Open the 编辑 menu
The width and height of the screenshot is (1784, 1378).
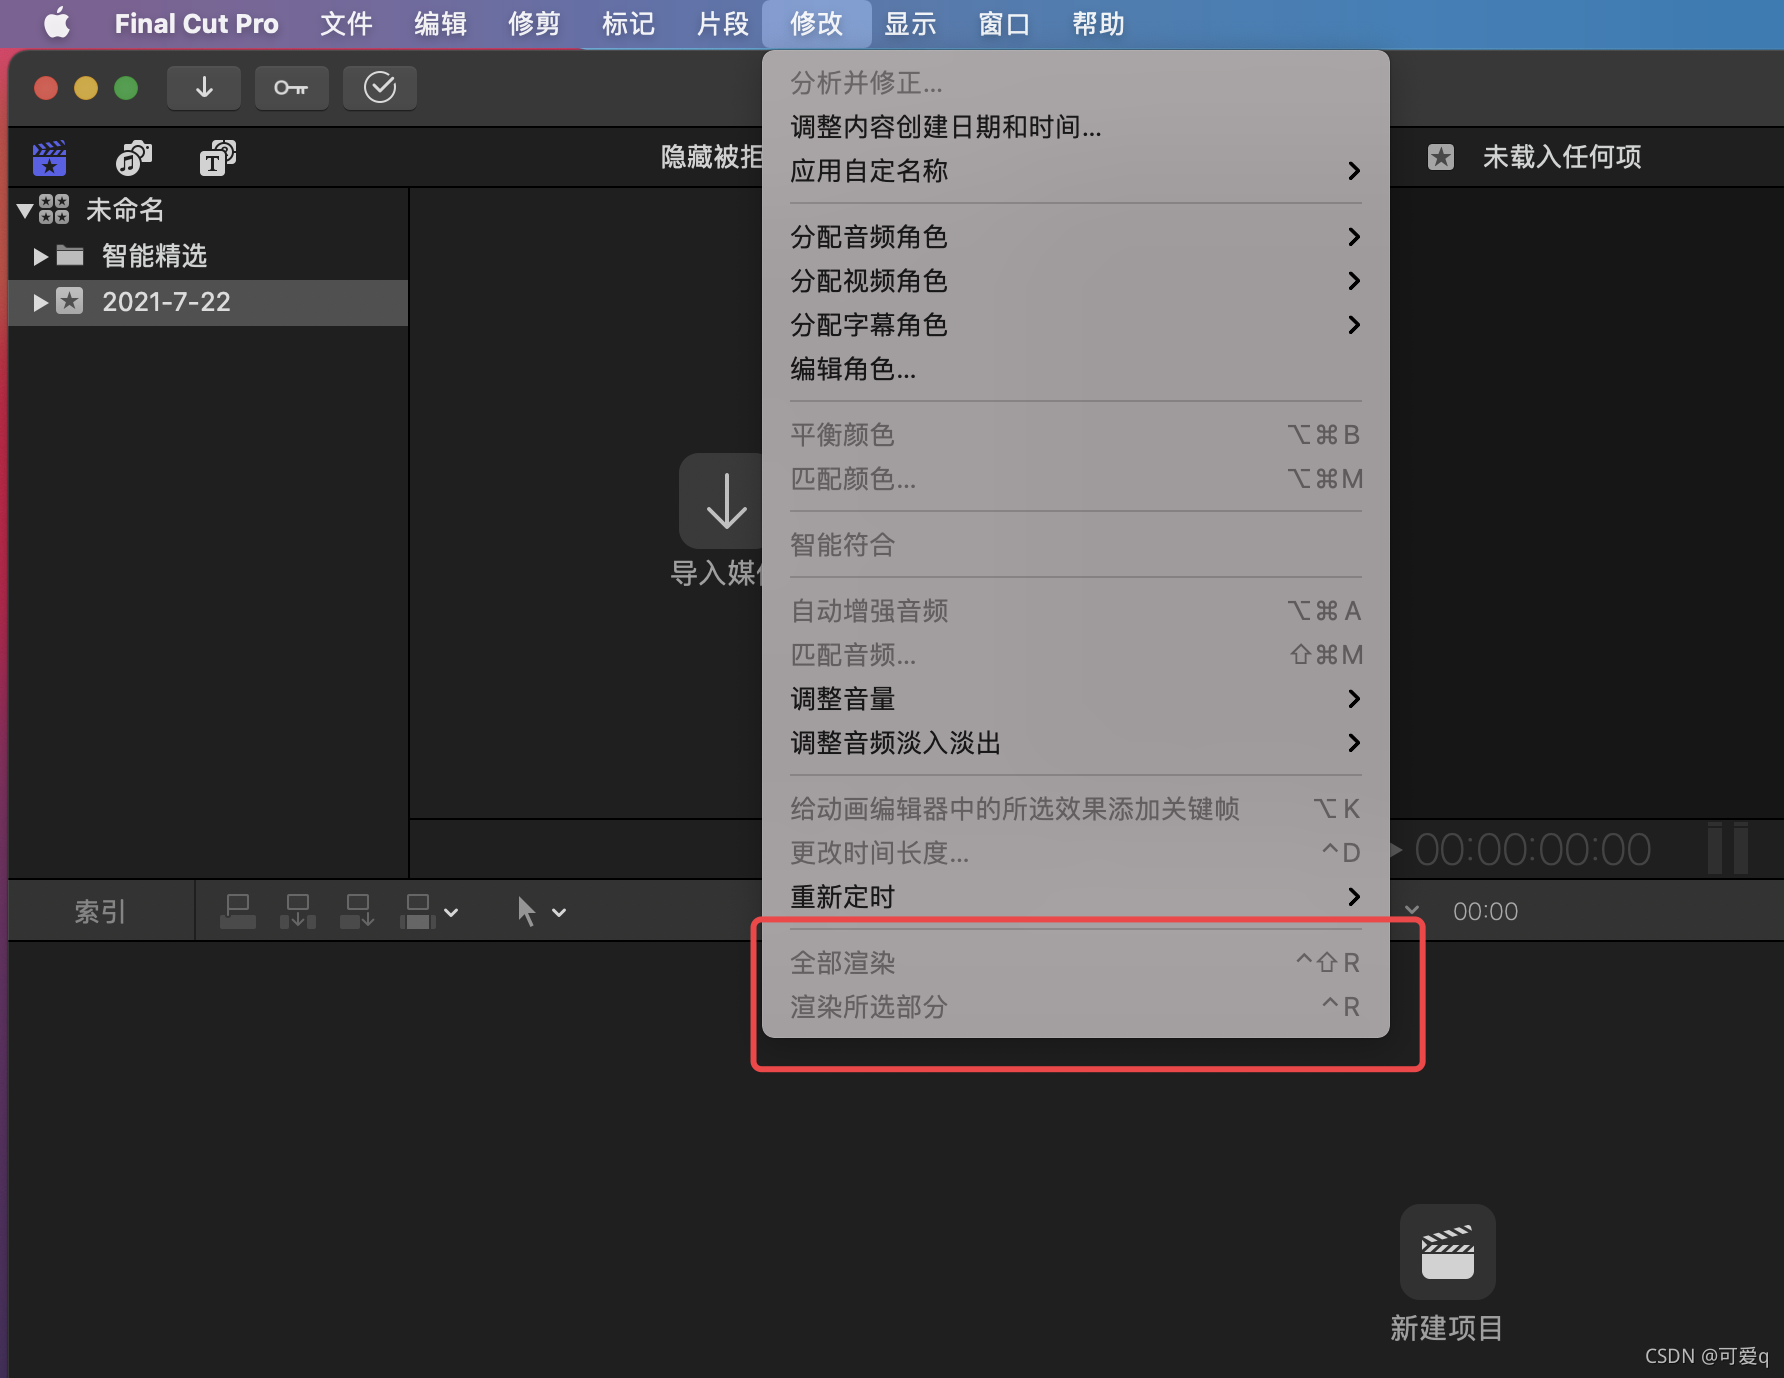tap(440, 23)
